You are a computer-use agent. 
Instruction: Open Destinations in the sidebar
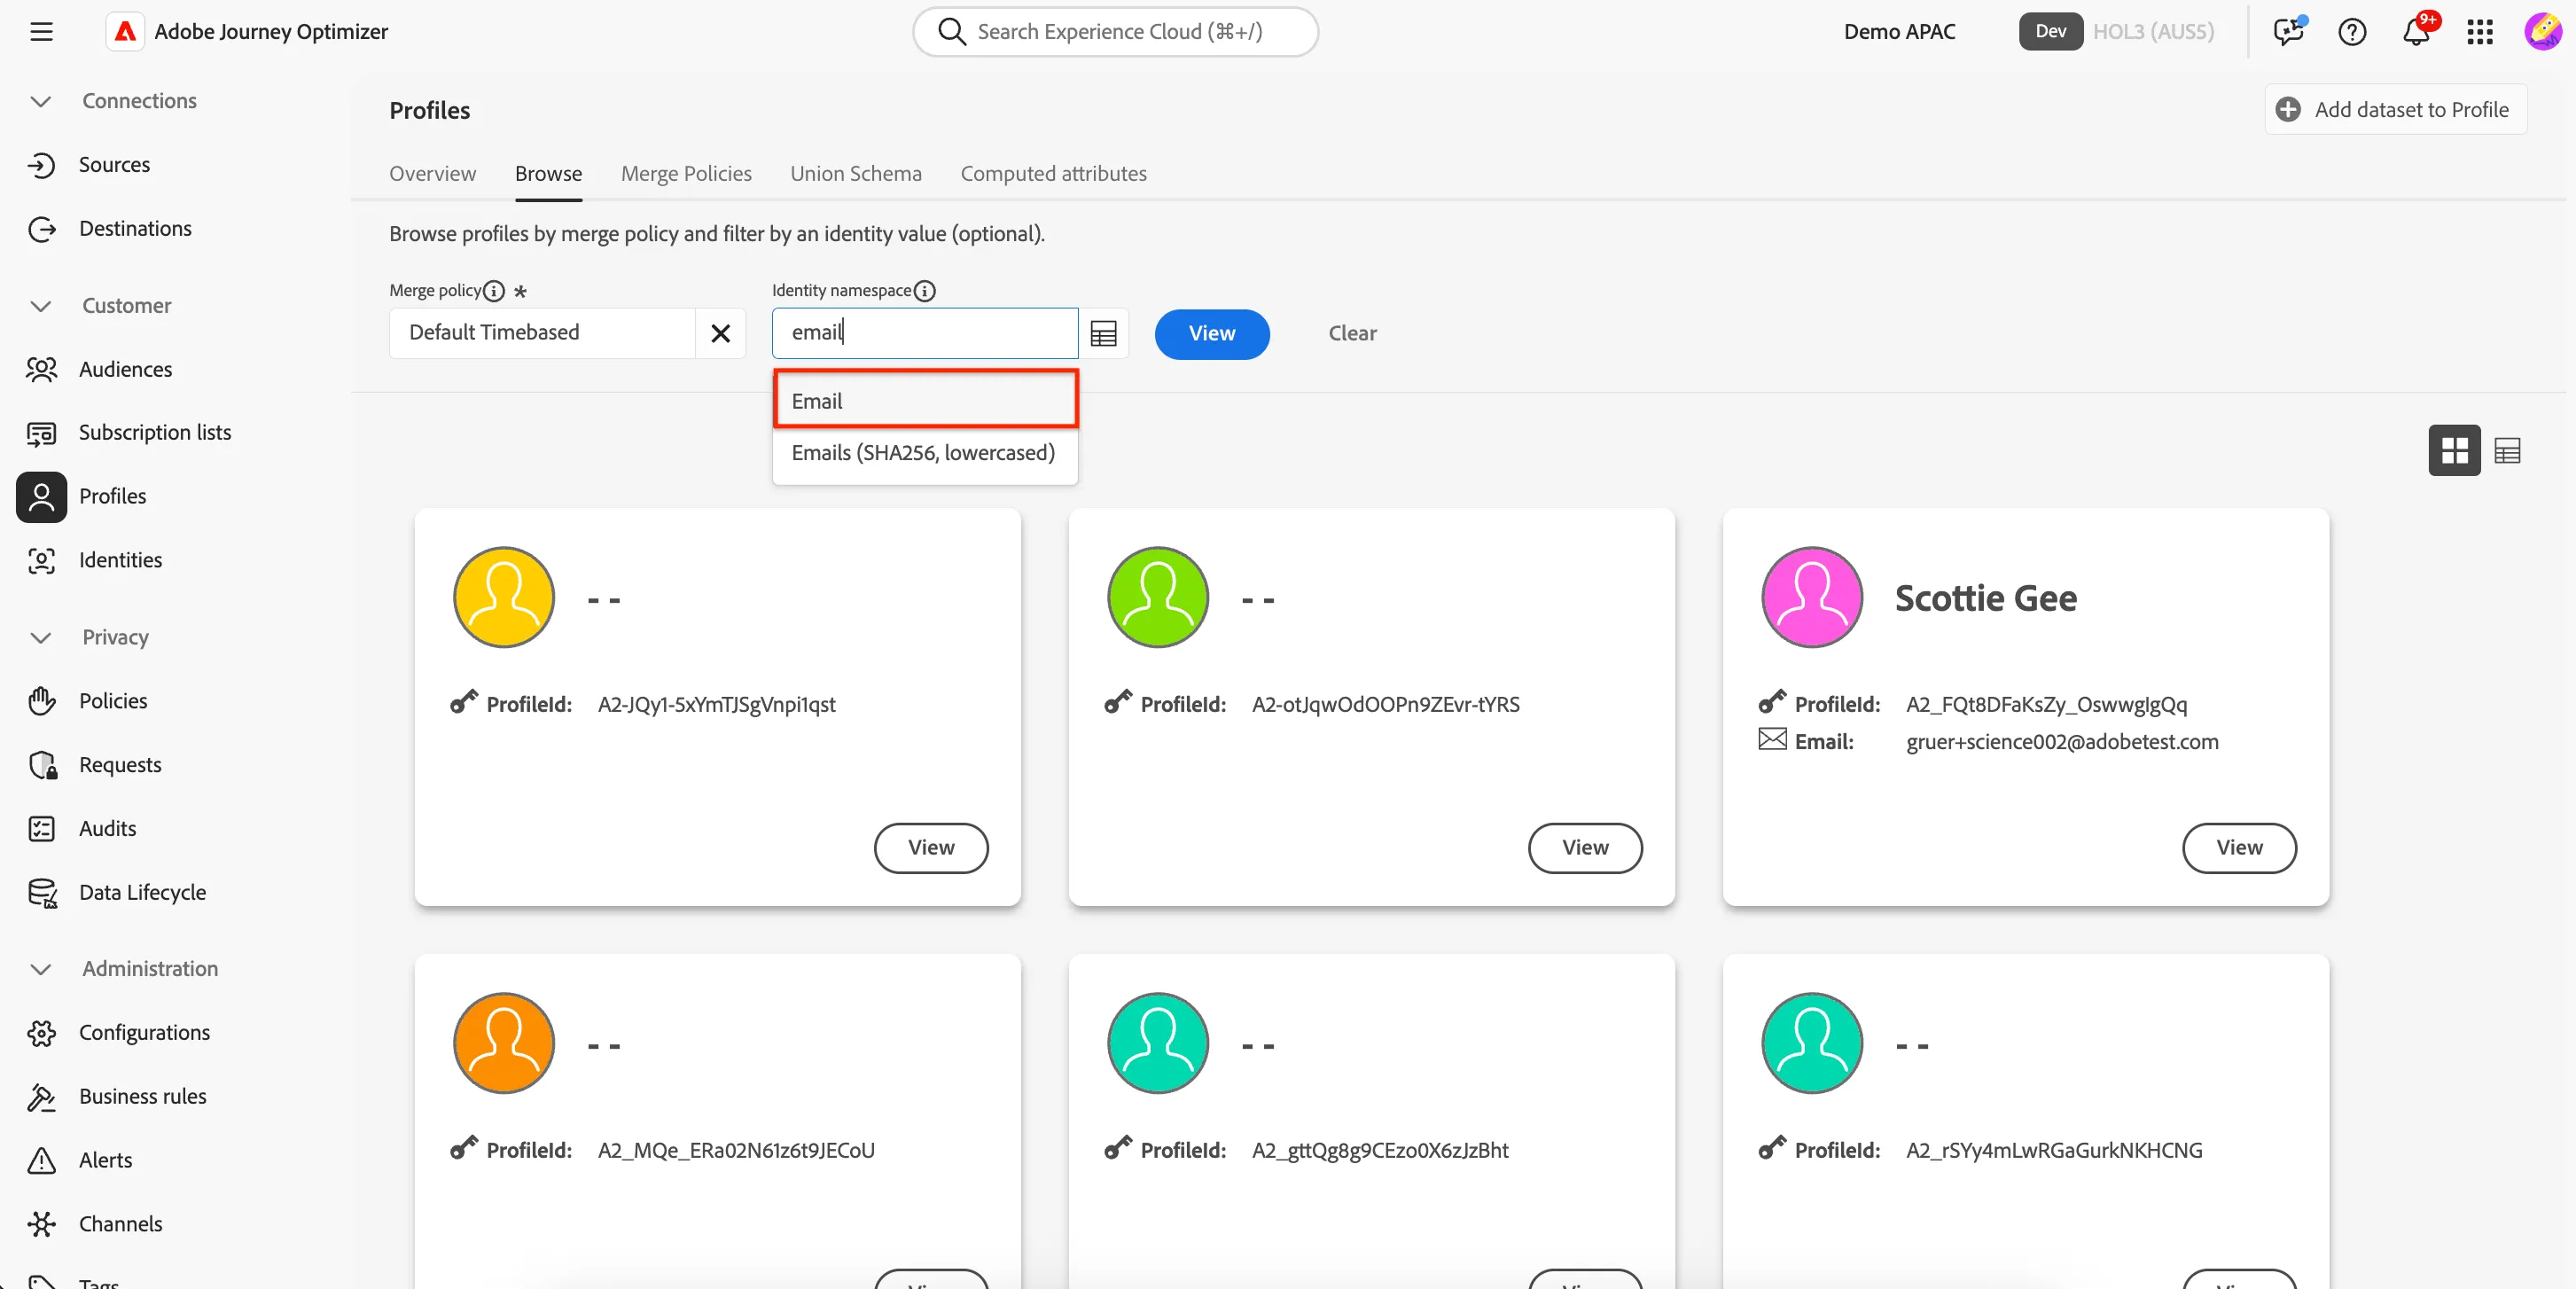(x=135, y=228)
